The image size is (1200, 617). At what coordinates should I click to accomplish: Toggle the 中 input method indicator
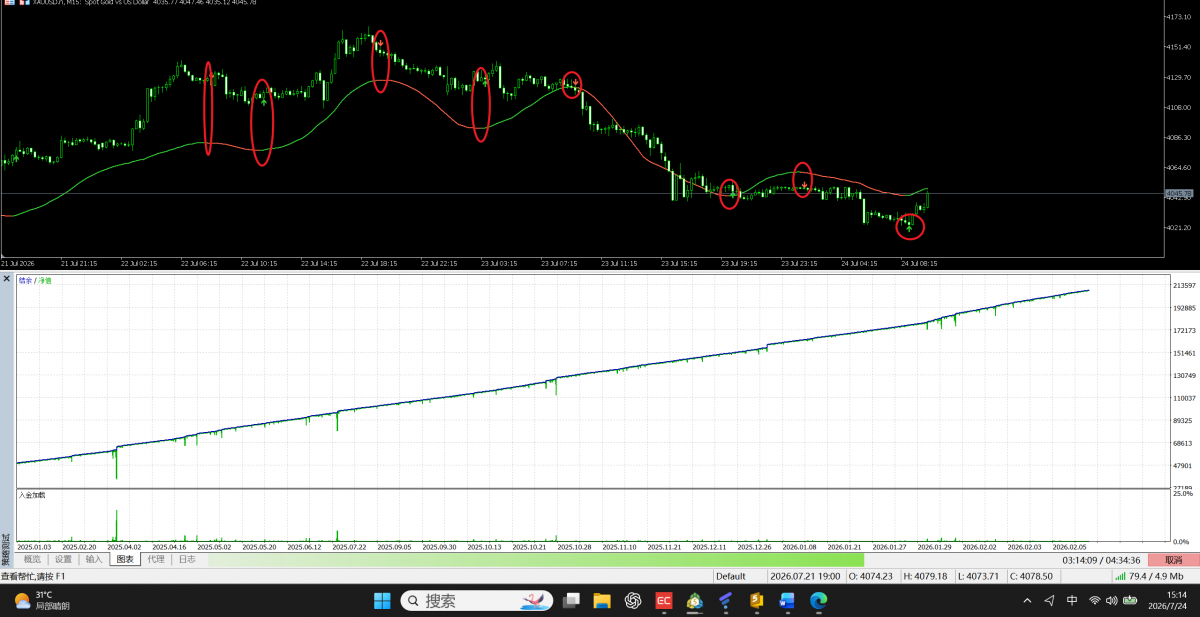click(1072, 601)
